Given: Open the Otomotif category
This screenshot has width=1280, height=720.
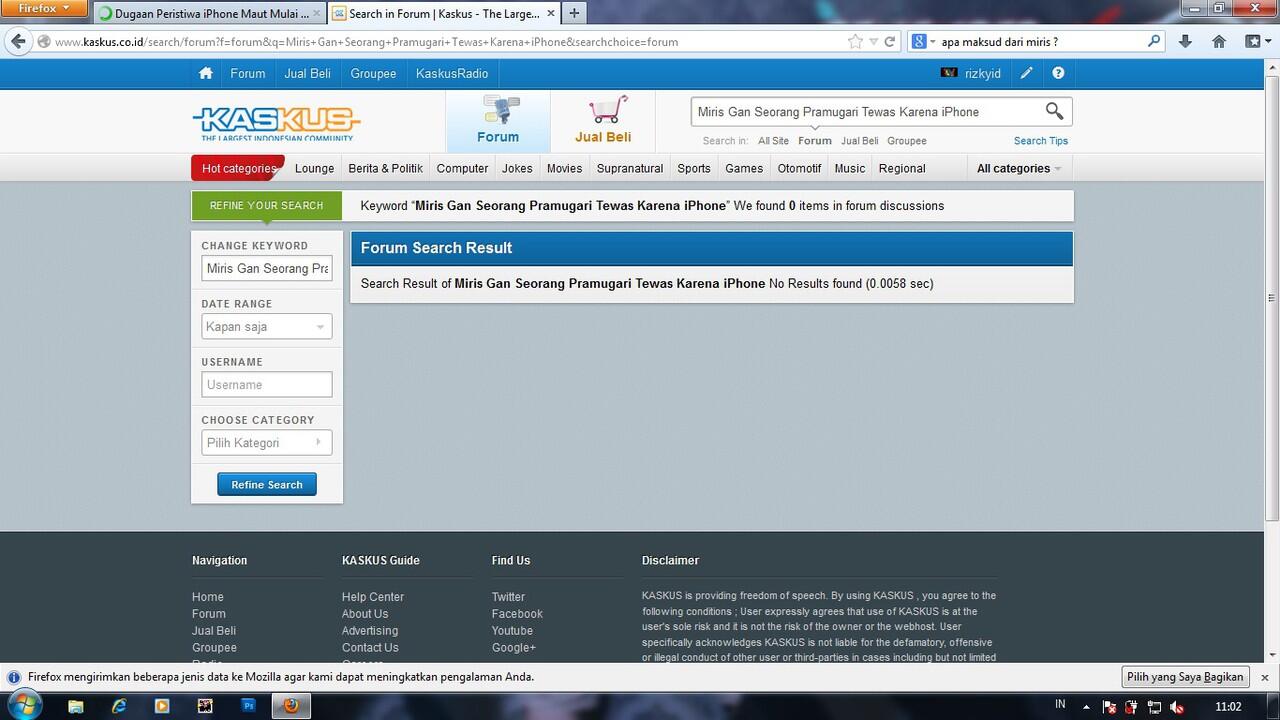Looking at the screenshot, I should tap(799, 168).
